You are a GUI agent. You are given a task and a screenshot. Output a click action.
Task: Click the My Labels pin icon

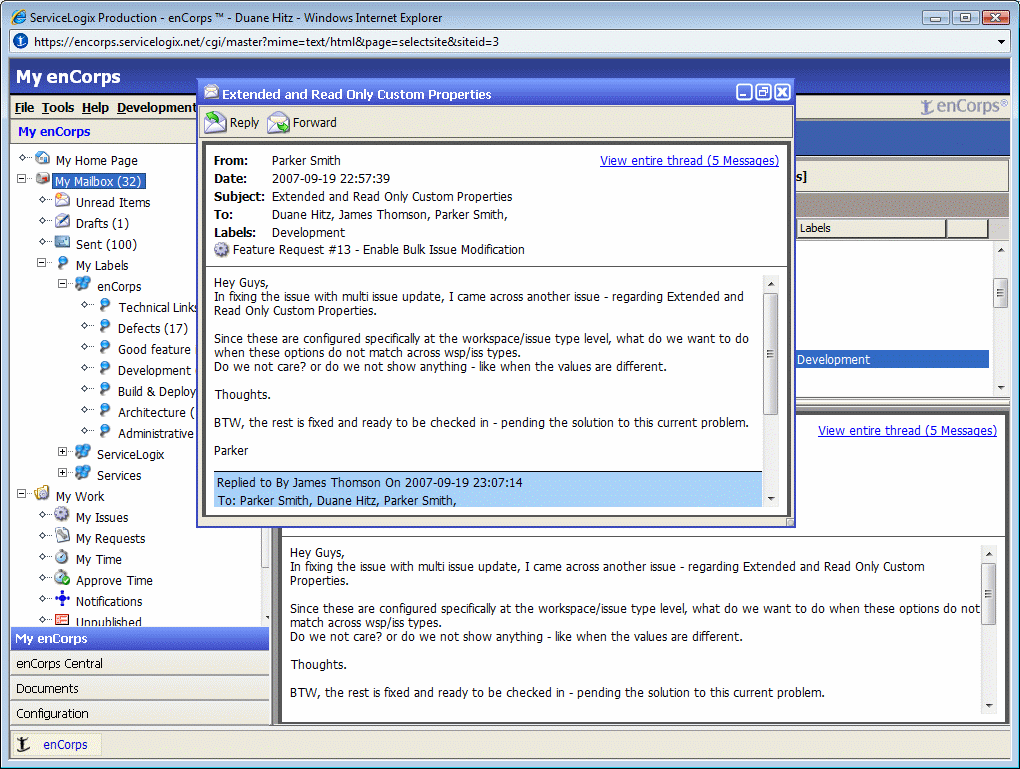tap(62, 263)
